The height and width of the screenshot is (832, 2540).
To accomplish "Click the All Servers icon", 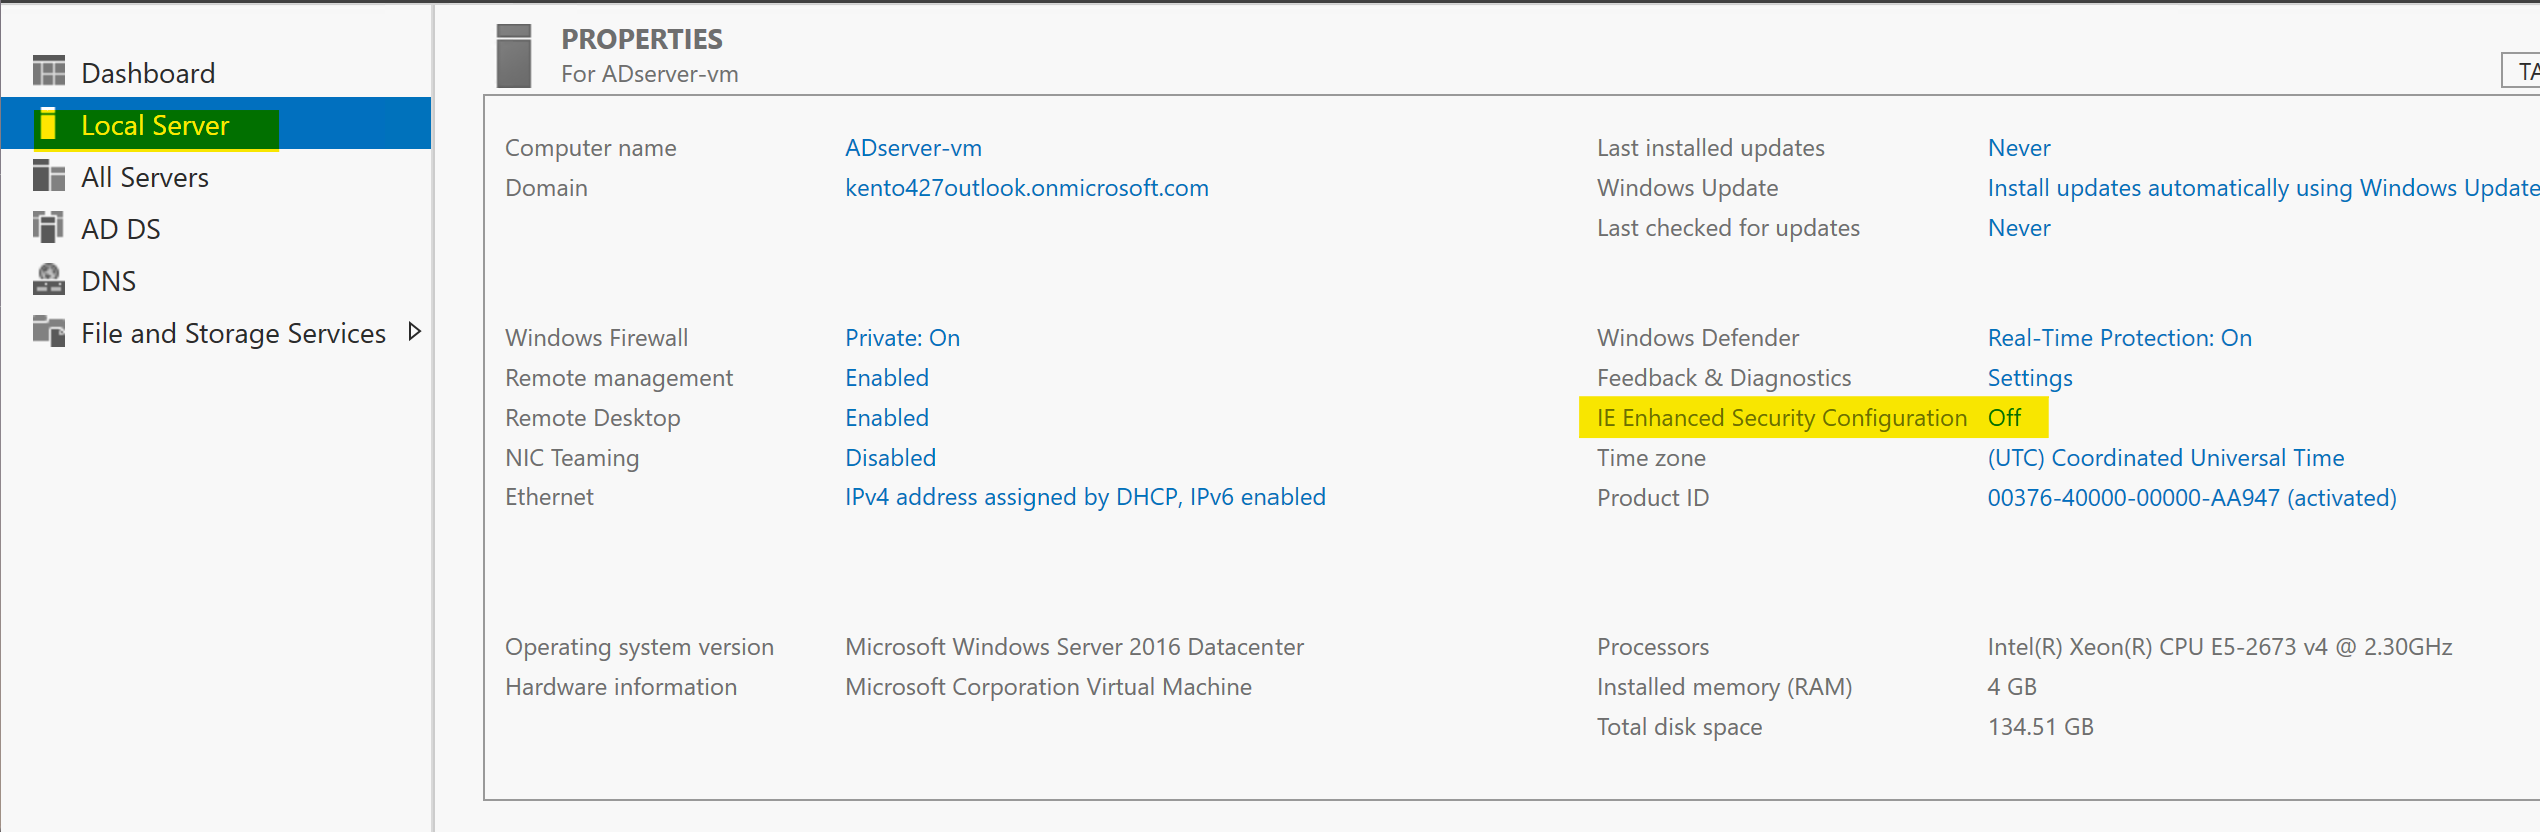I will coord(48,176).
